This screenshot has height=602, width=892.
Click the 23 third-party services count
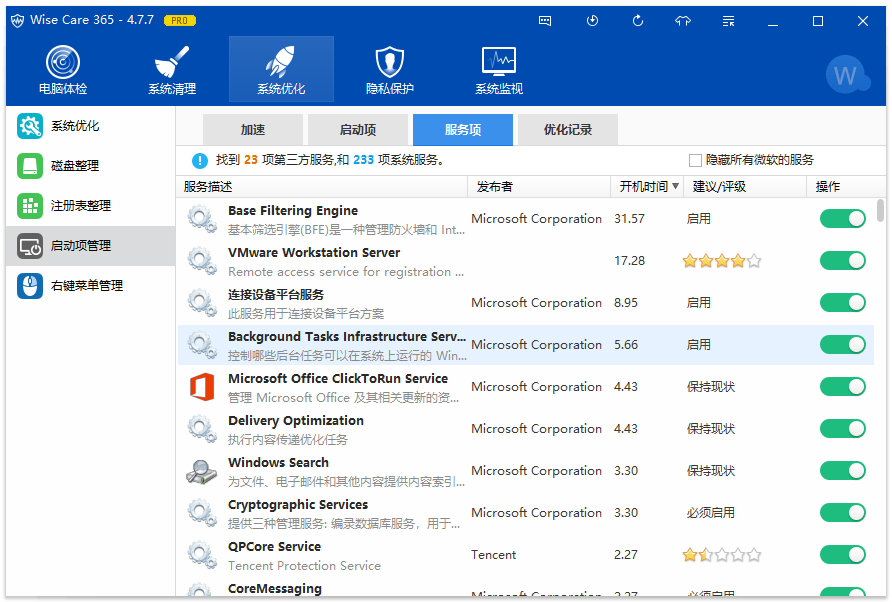tap(251, 160)
